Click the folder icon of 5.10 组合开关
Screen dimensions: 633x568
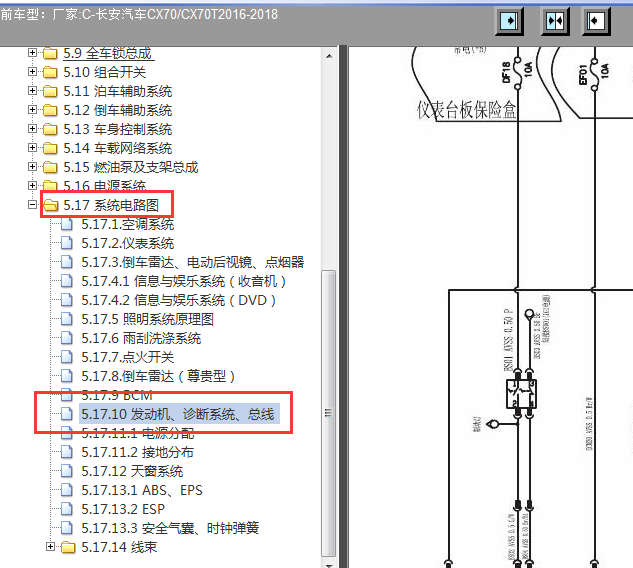click(x=50, y=72)
